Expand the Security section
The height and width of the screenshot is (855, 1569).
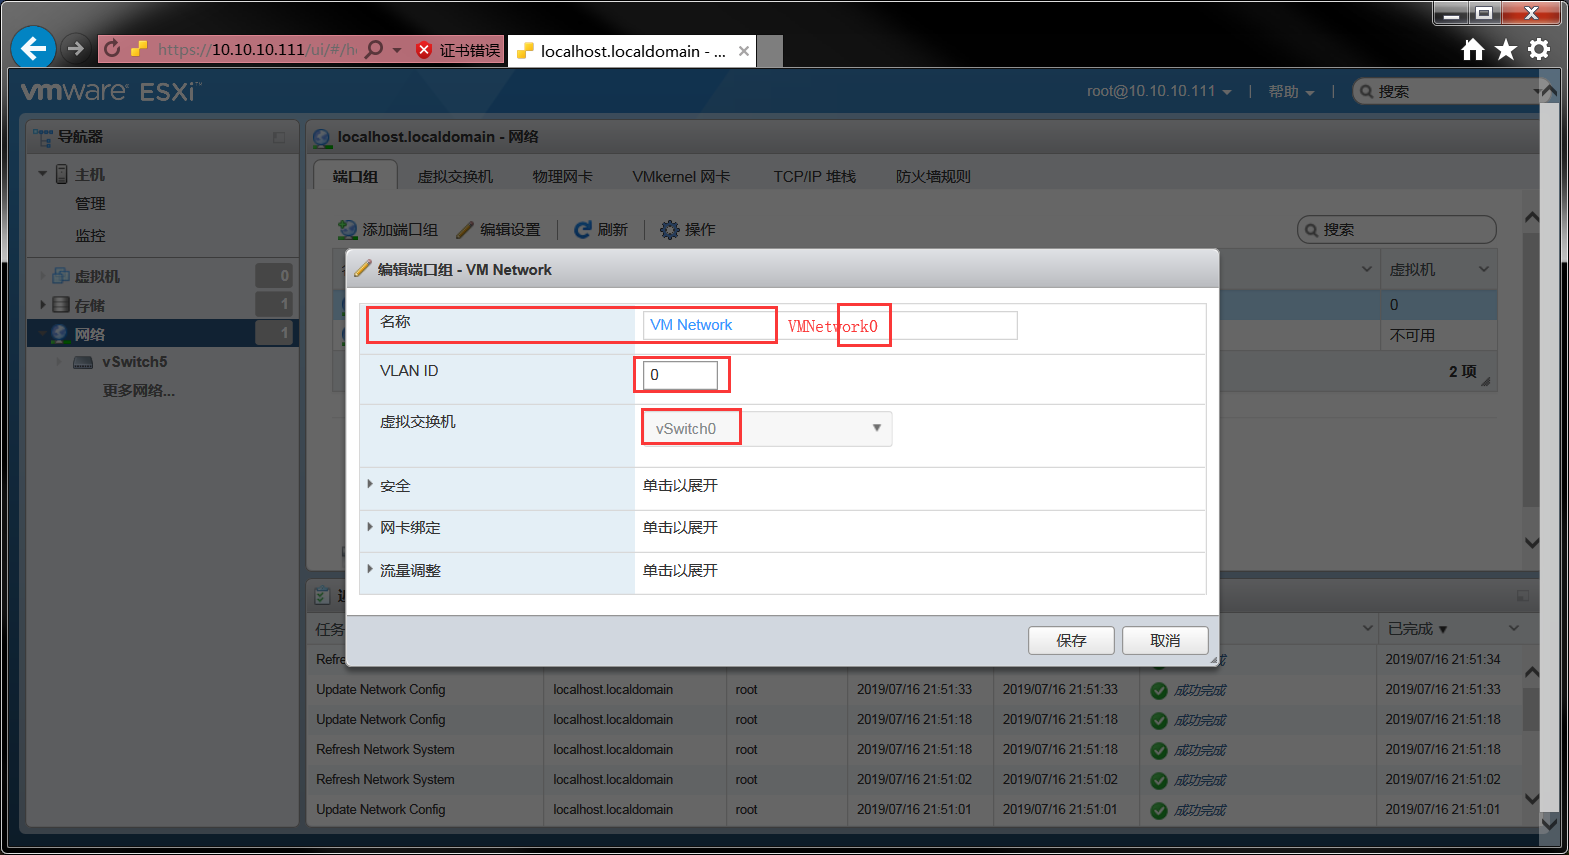(x=370, y=484)
